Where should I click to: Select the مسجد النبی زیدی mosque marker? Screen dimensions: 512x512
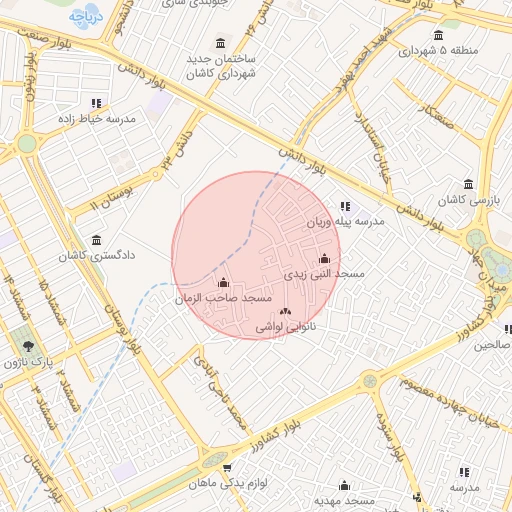click(x=324, y=259)
